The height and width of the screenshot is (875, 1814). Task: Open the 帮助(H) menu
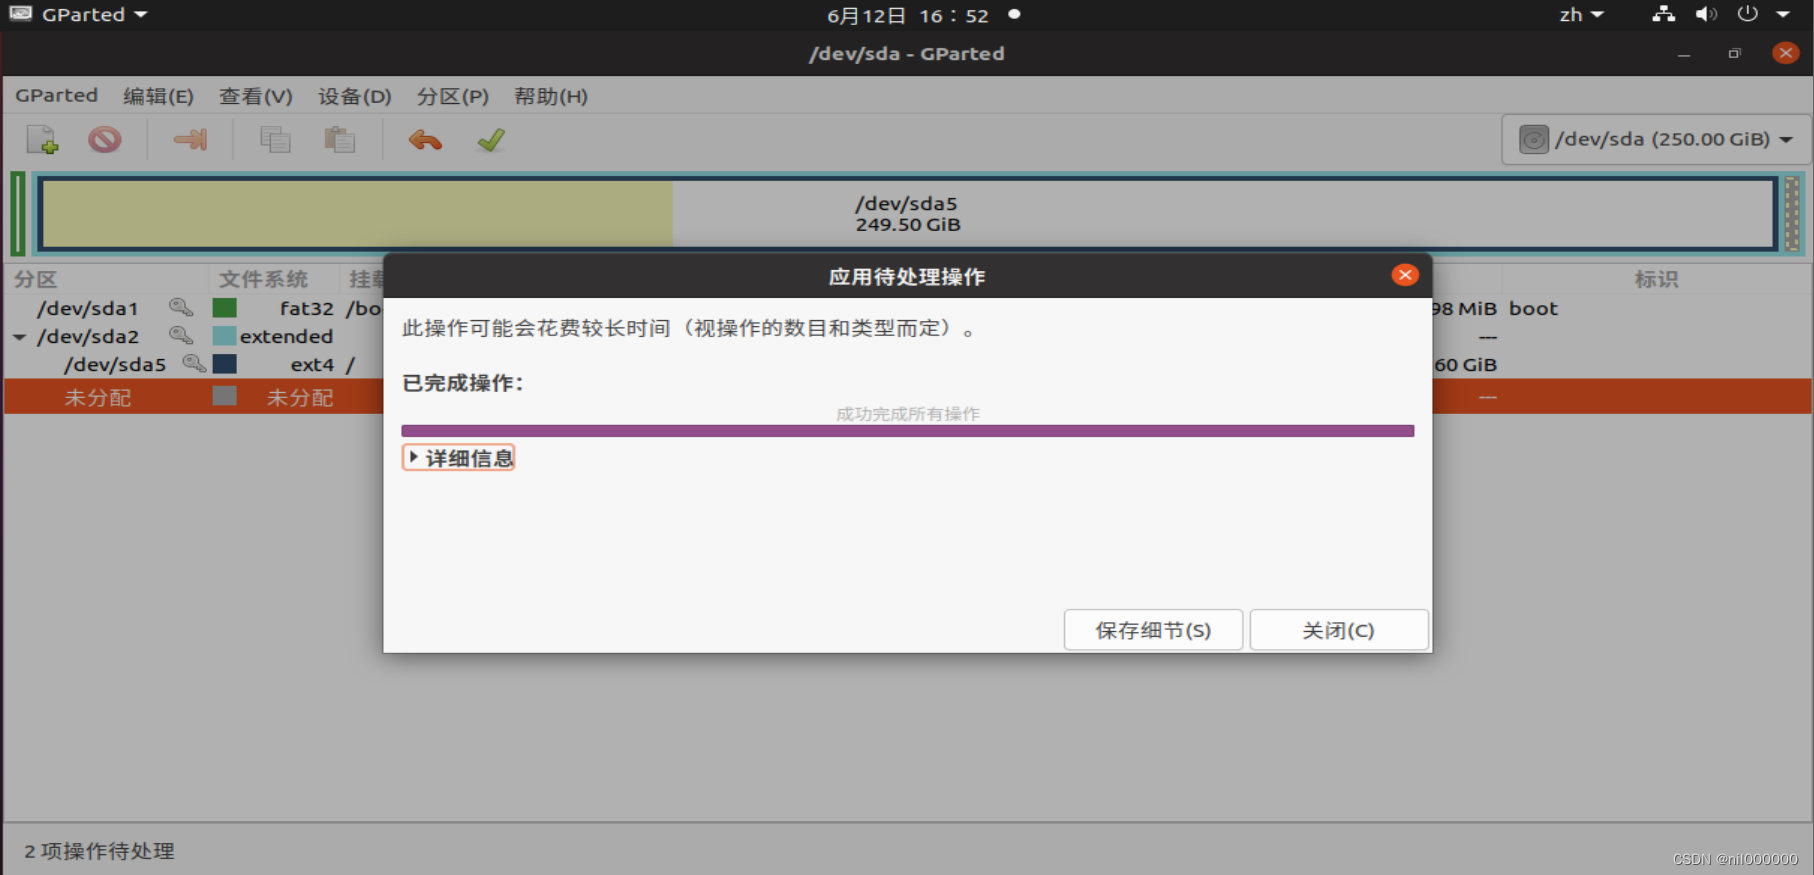[x=551, y=96]
